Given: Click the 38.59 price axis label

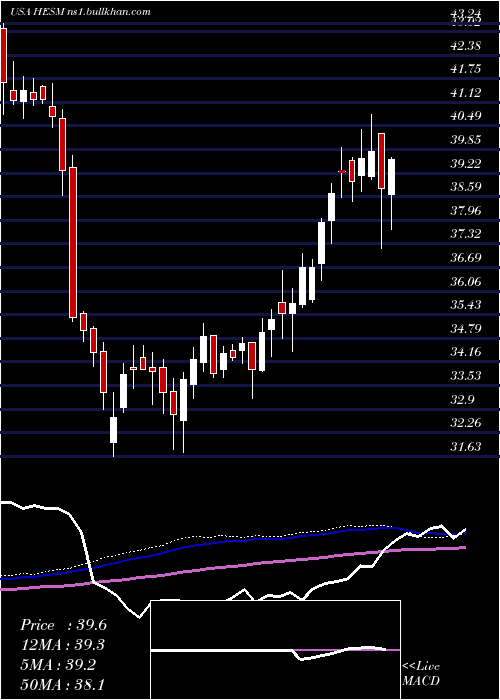Looking at the screenshot, I should click(x=465, y=187).
